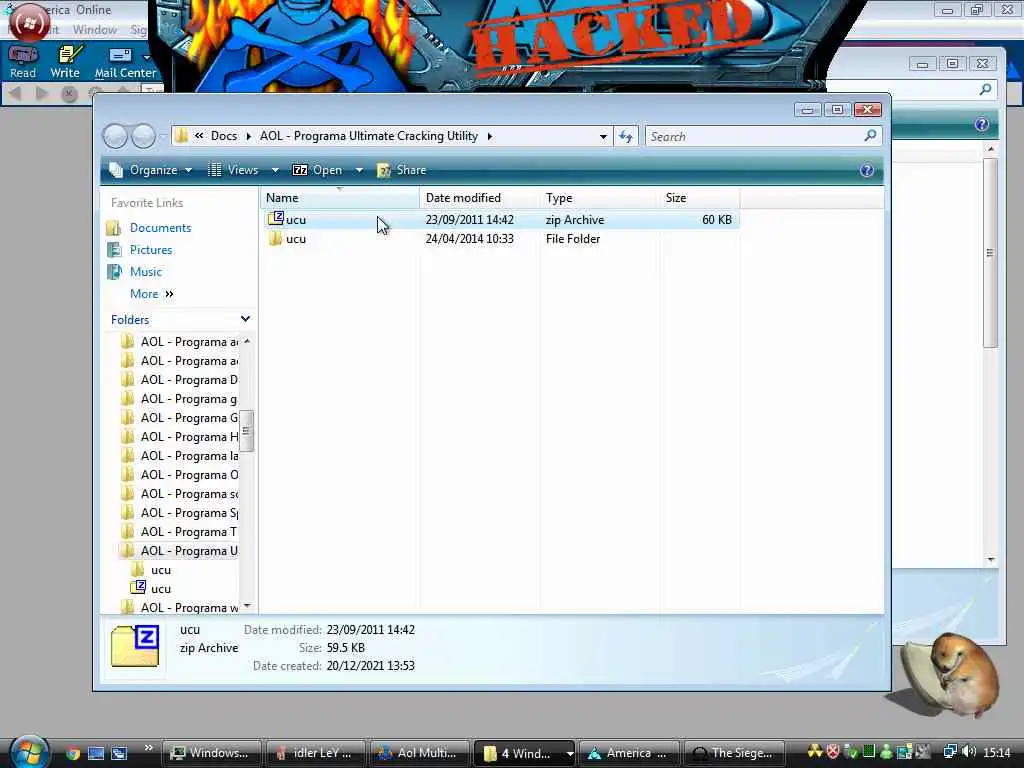Open the Windows Start orb

29,752
